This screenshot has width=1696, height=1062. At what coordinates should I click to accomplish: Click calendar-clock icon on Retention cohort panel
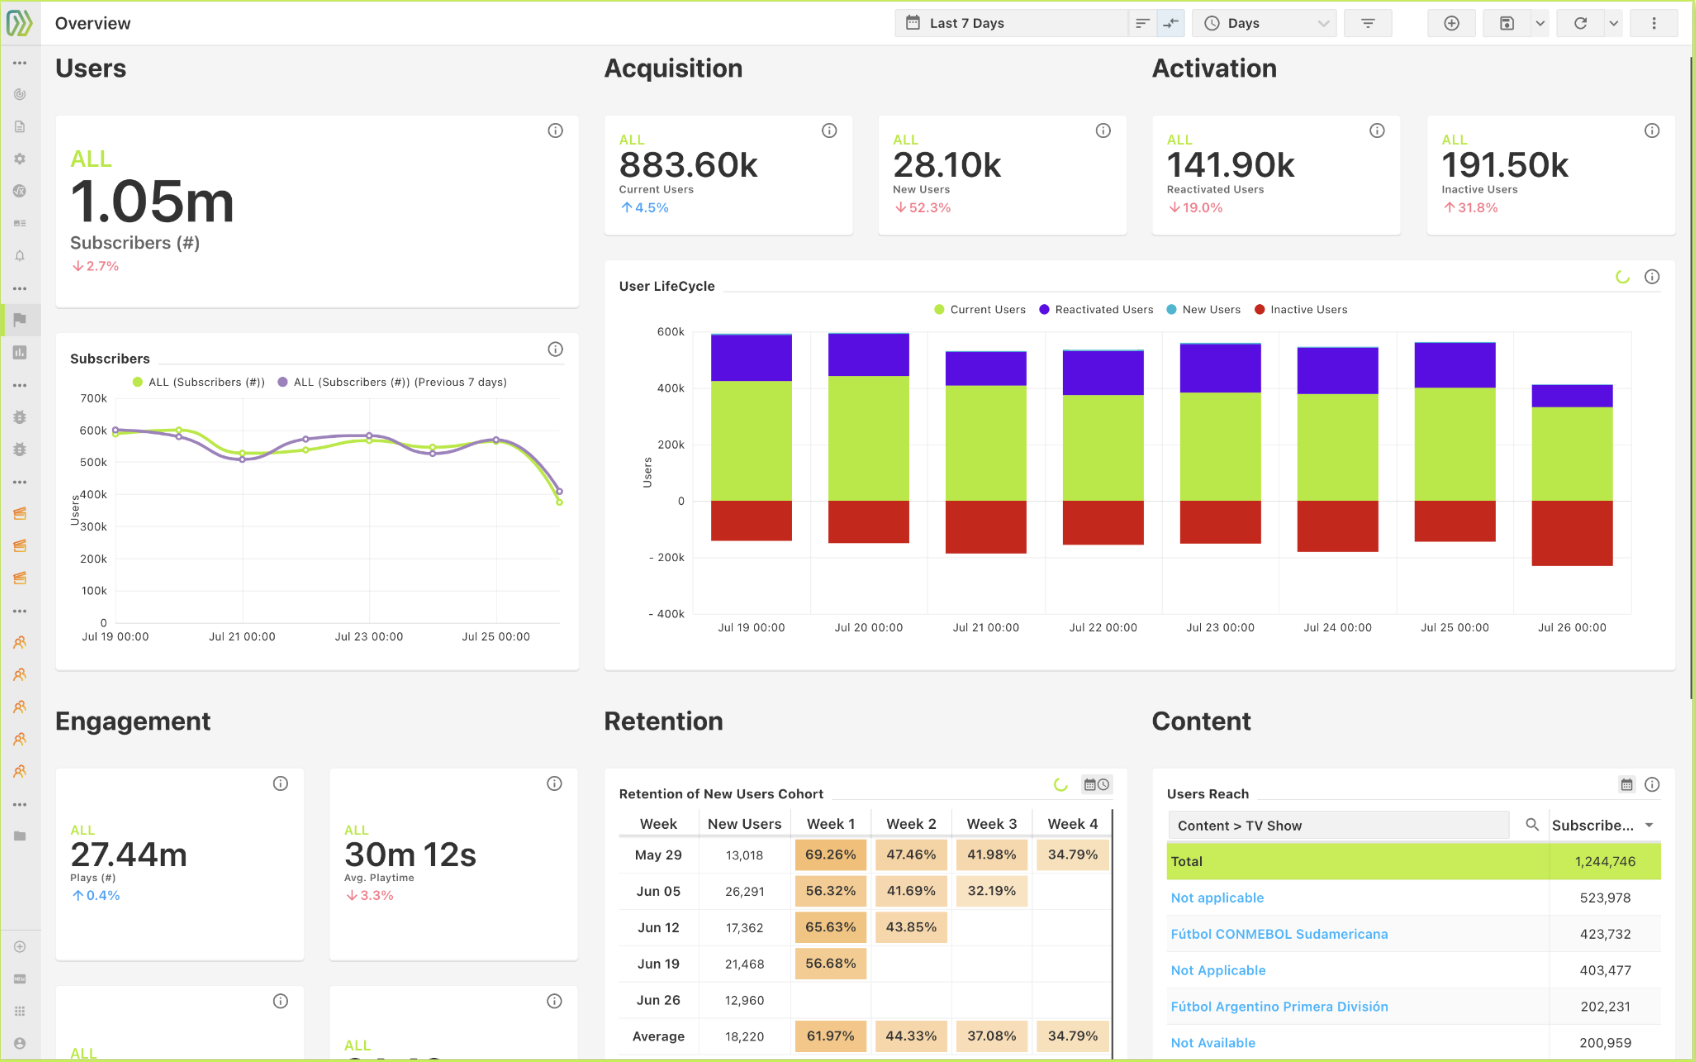(1097, 785)
